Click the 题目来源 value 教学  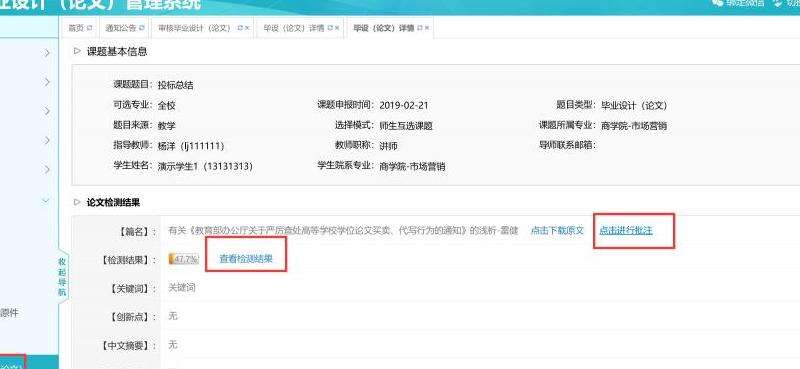(x=166, y=126)
